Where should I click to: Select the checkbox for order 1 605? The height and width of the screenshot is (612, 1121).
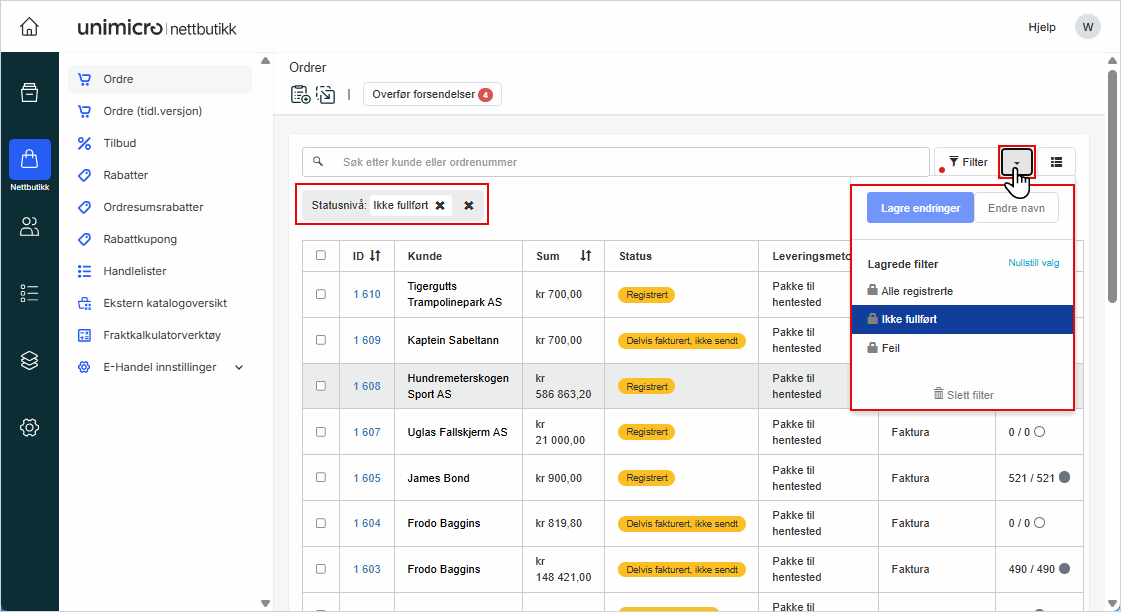(321, 478)
